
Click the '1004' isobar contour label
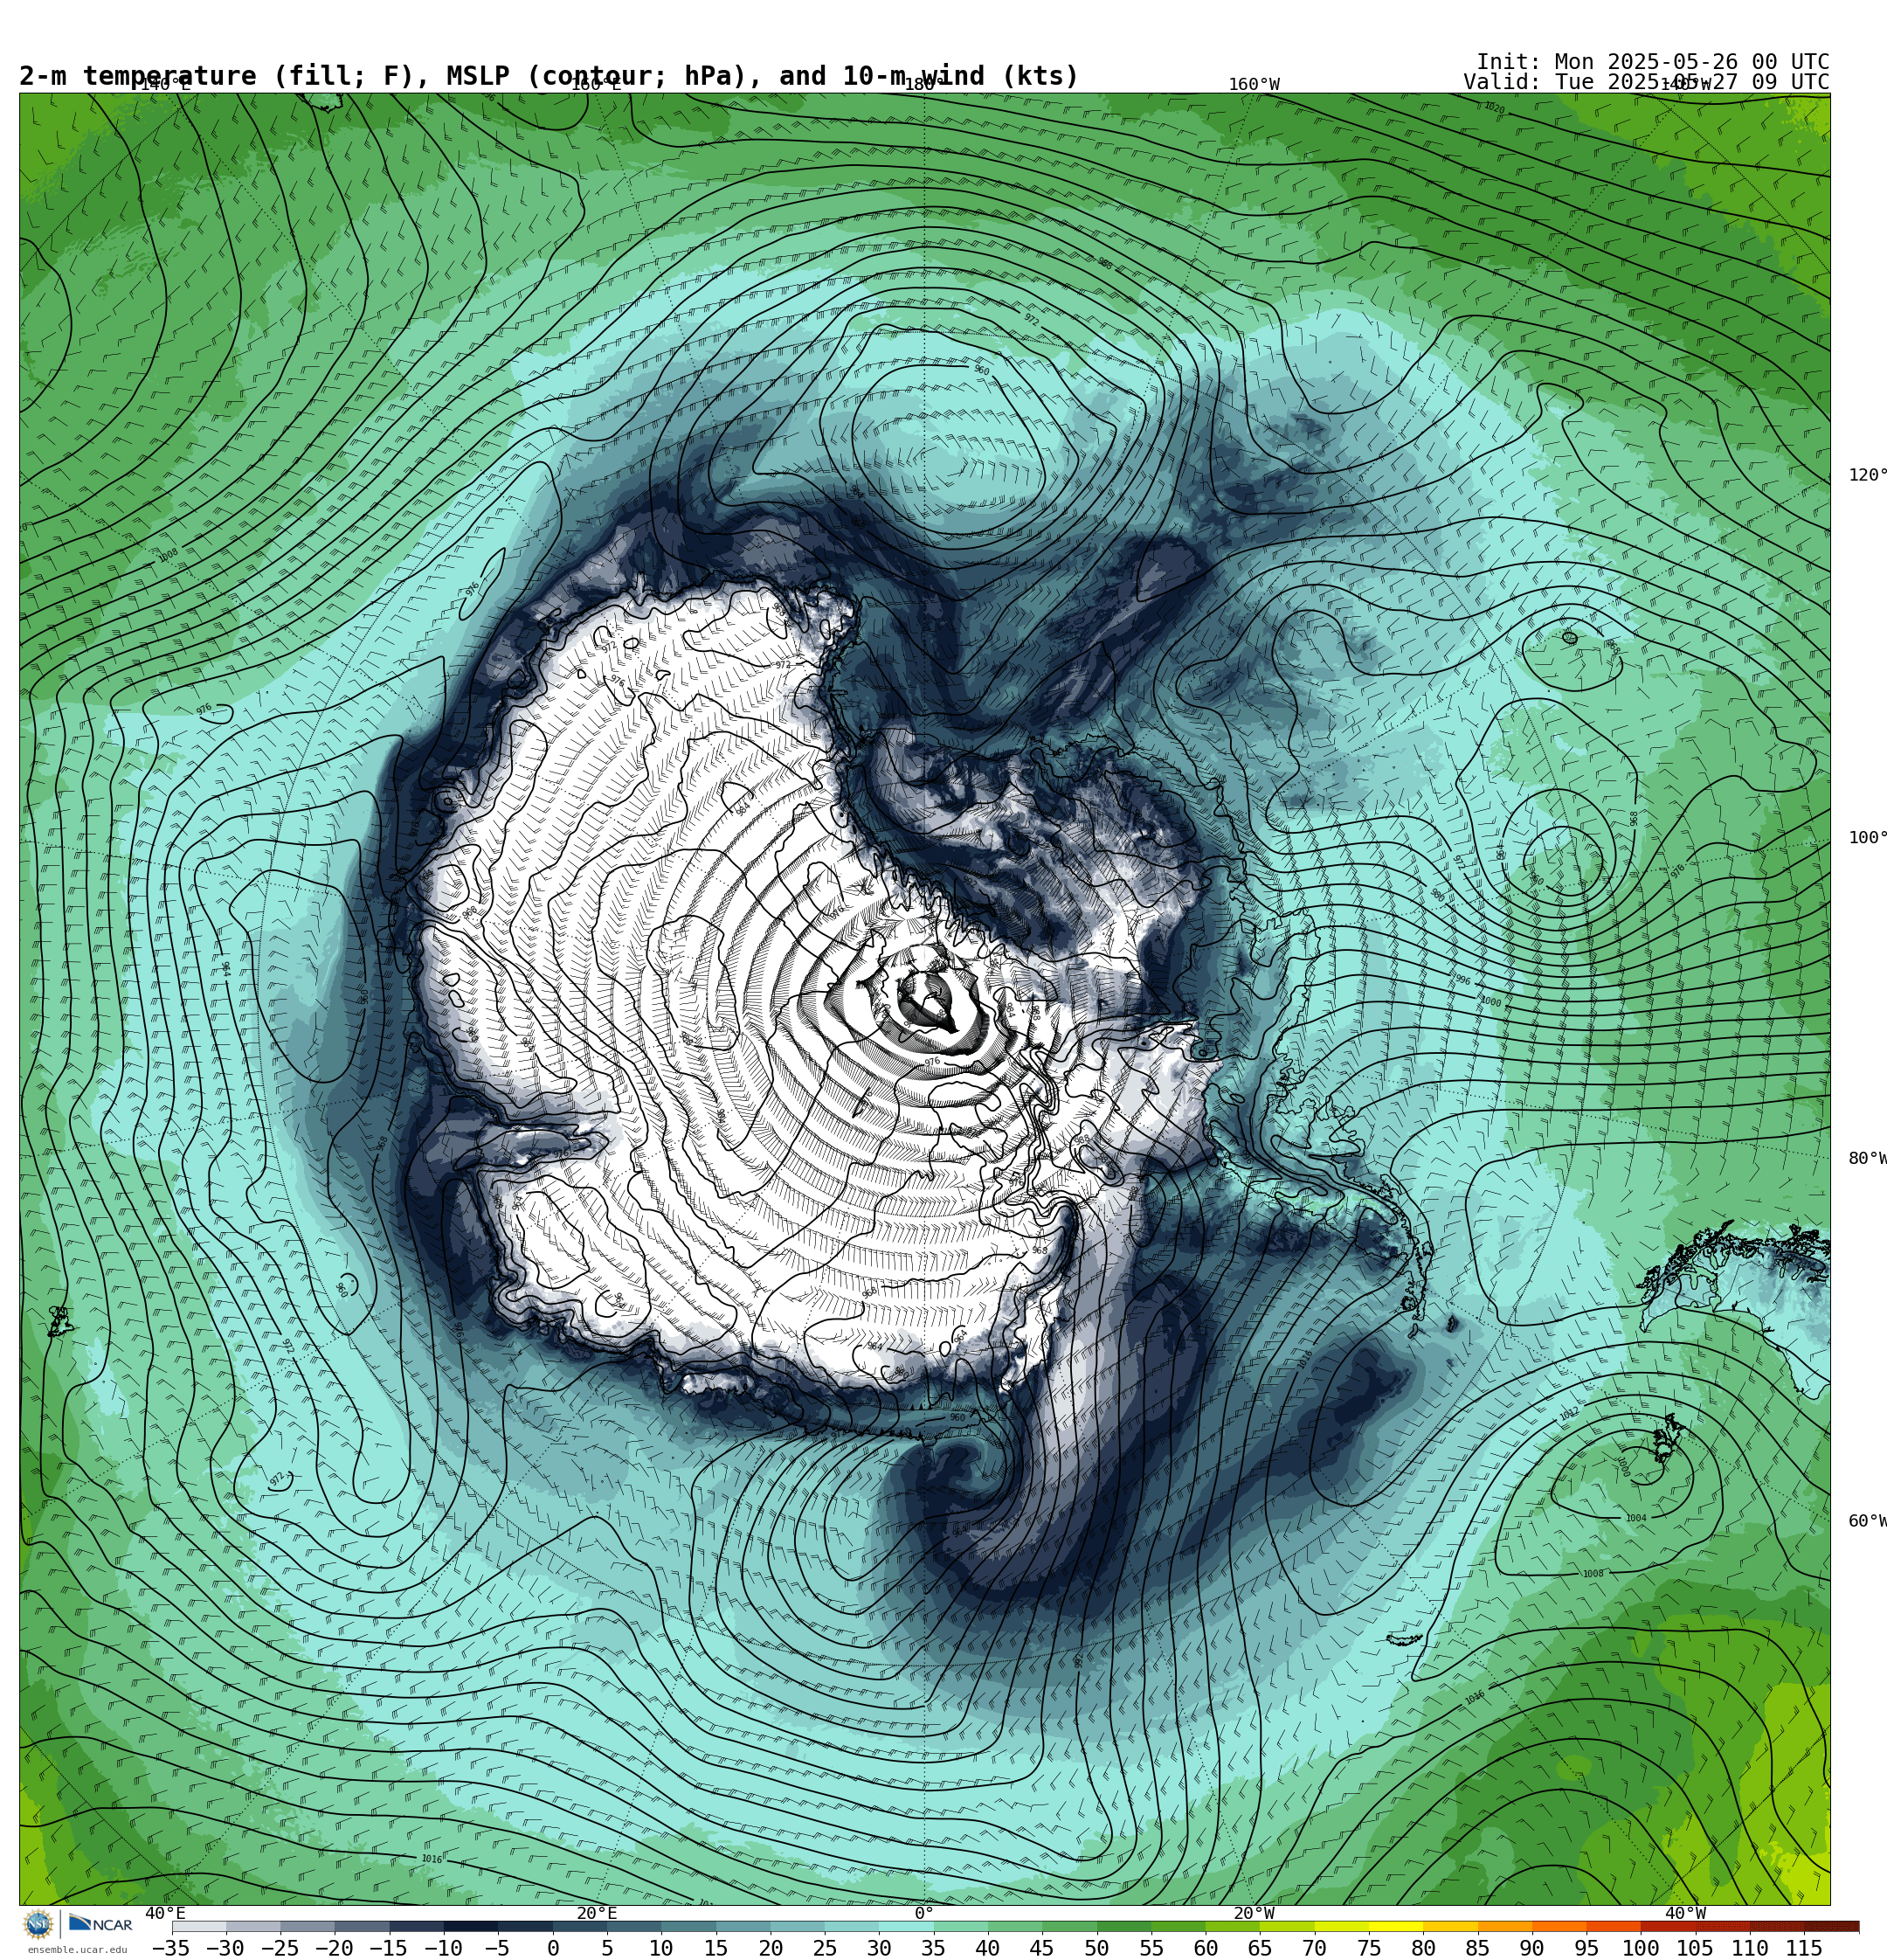[1636, 1518]
